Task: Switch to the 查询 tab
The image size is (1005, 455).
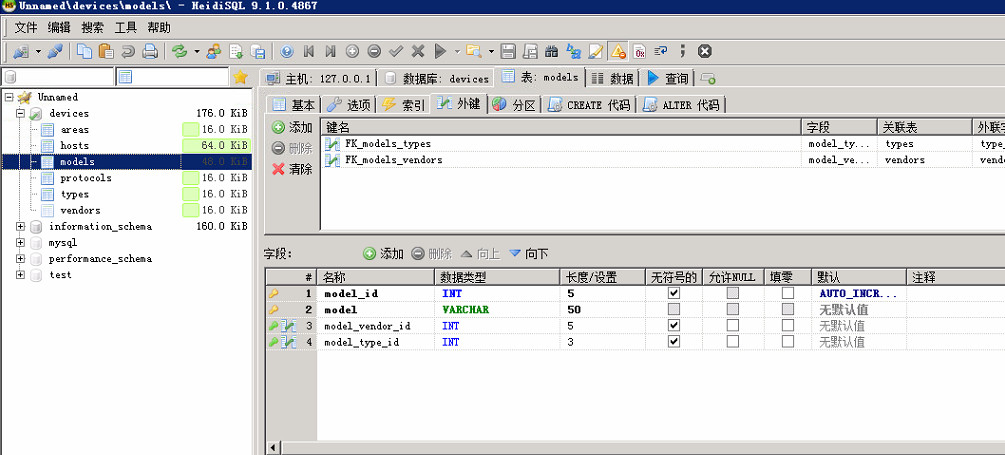Action: coord(668,78)
